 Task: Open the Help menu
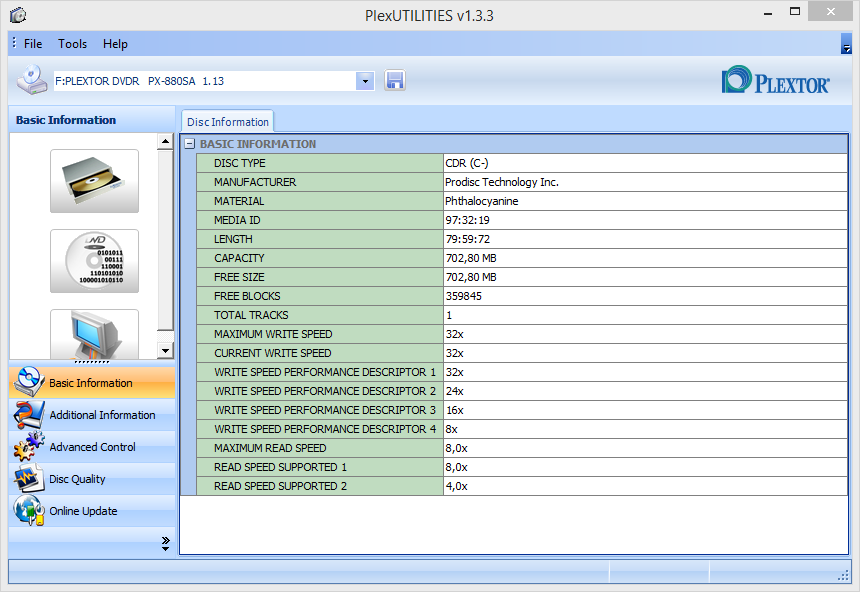pos(115,44)
